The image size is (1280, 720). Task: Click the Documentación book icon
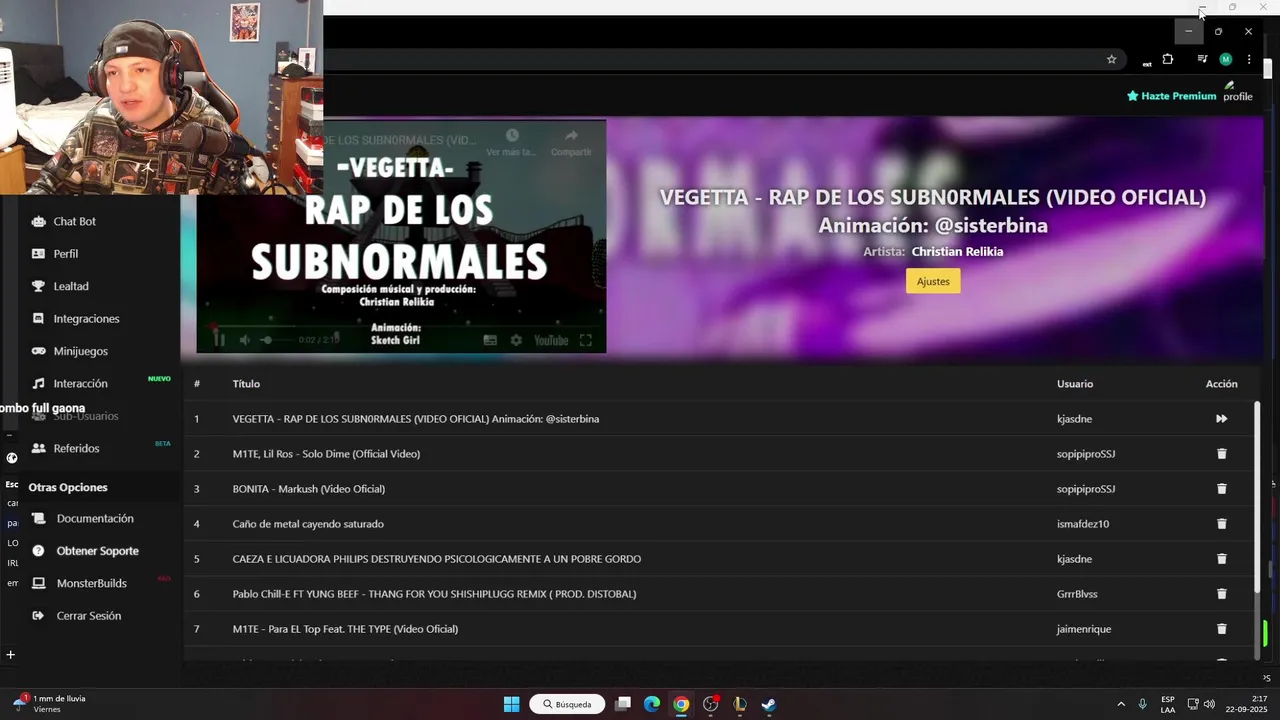[38, 519]
